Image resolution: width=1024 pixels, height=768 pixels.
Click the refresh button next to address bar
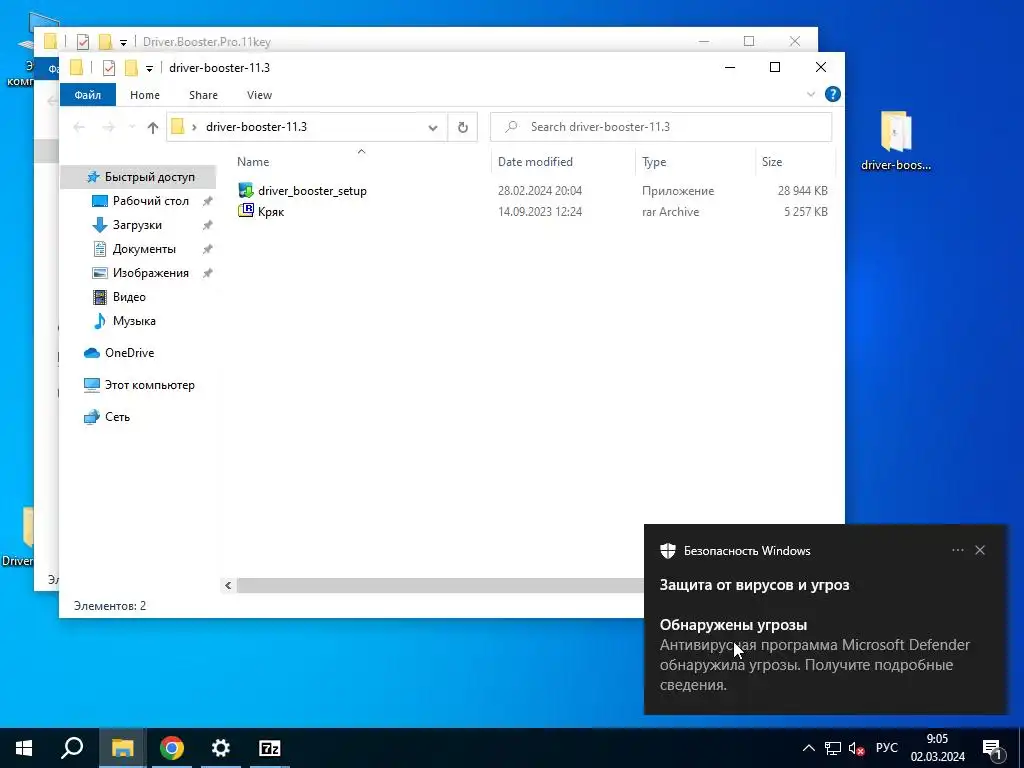(x=462, y=127)
